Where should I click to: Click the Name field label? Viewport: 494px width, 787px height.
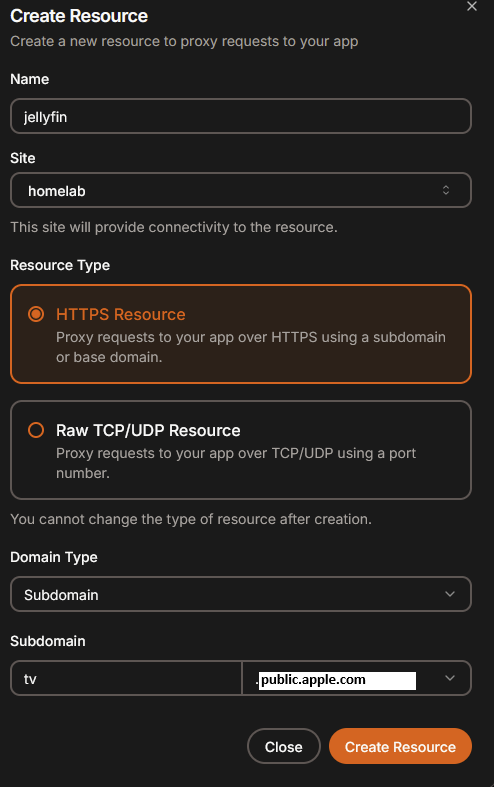point(30,79)
